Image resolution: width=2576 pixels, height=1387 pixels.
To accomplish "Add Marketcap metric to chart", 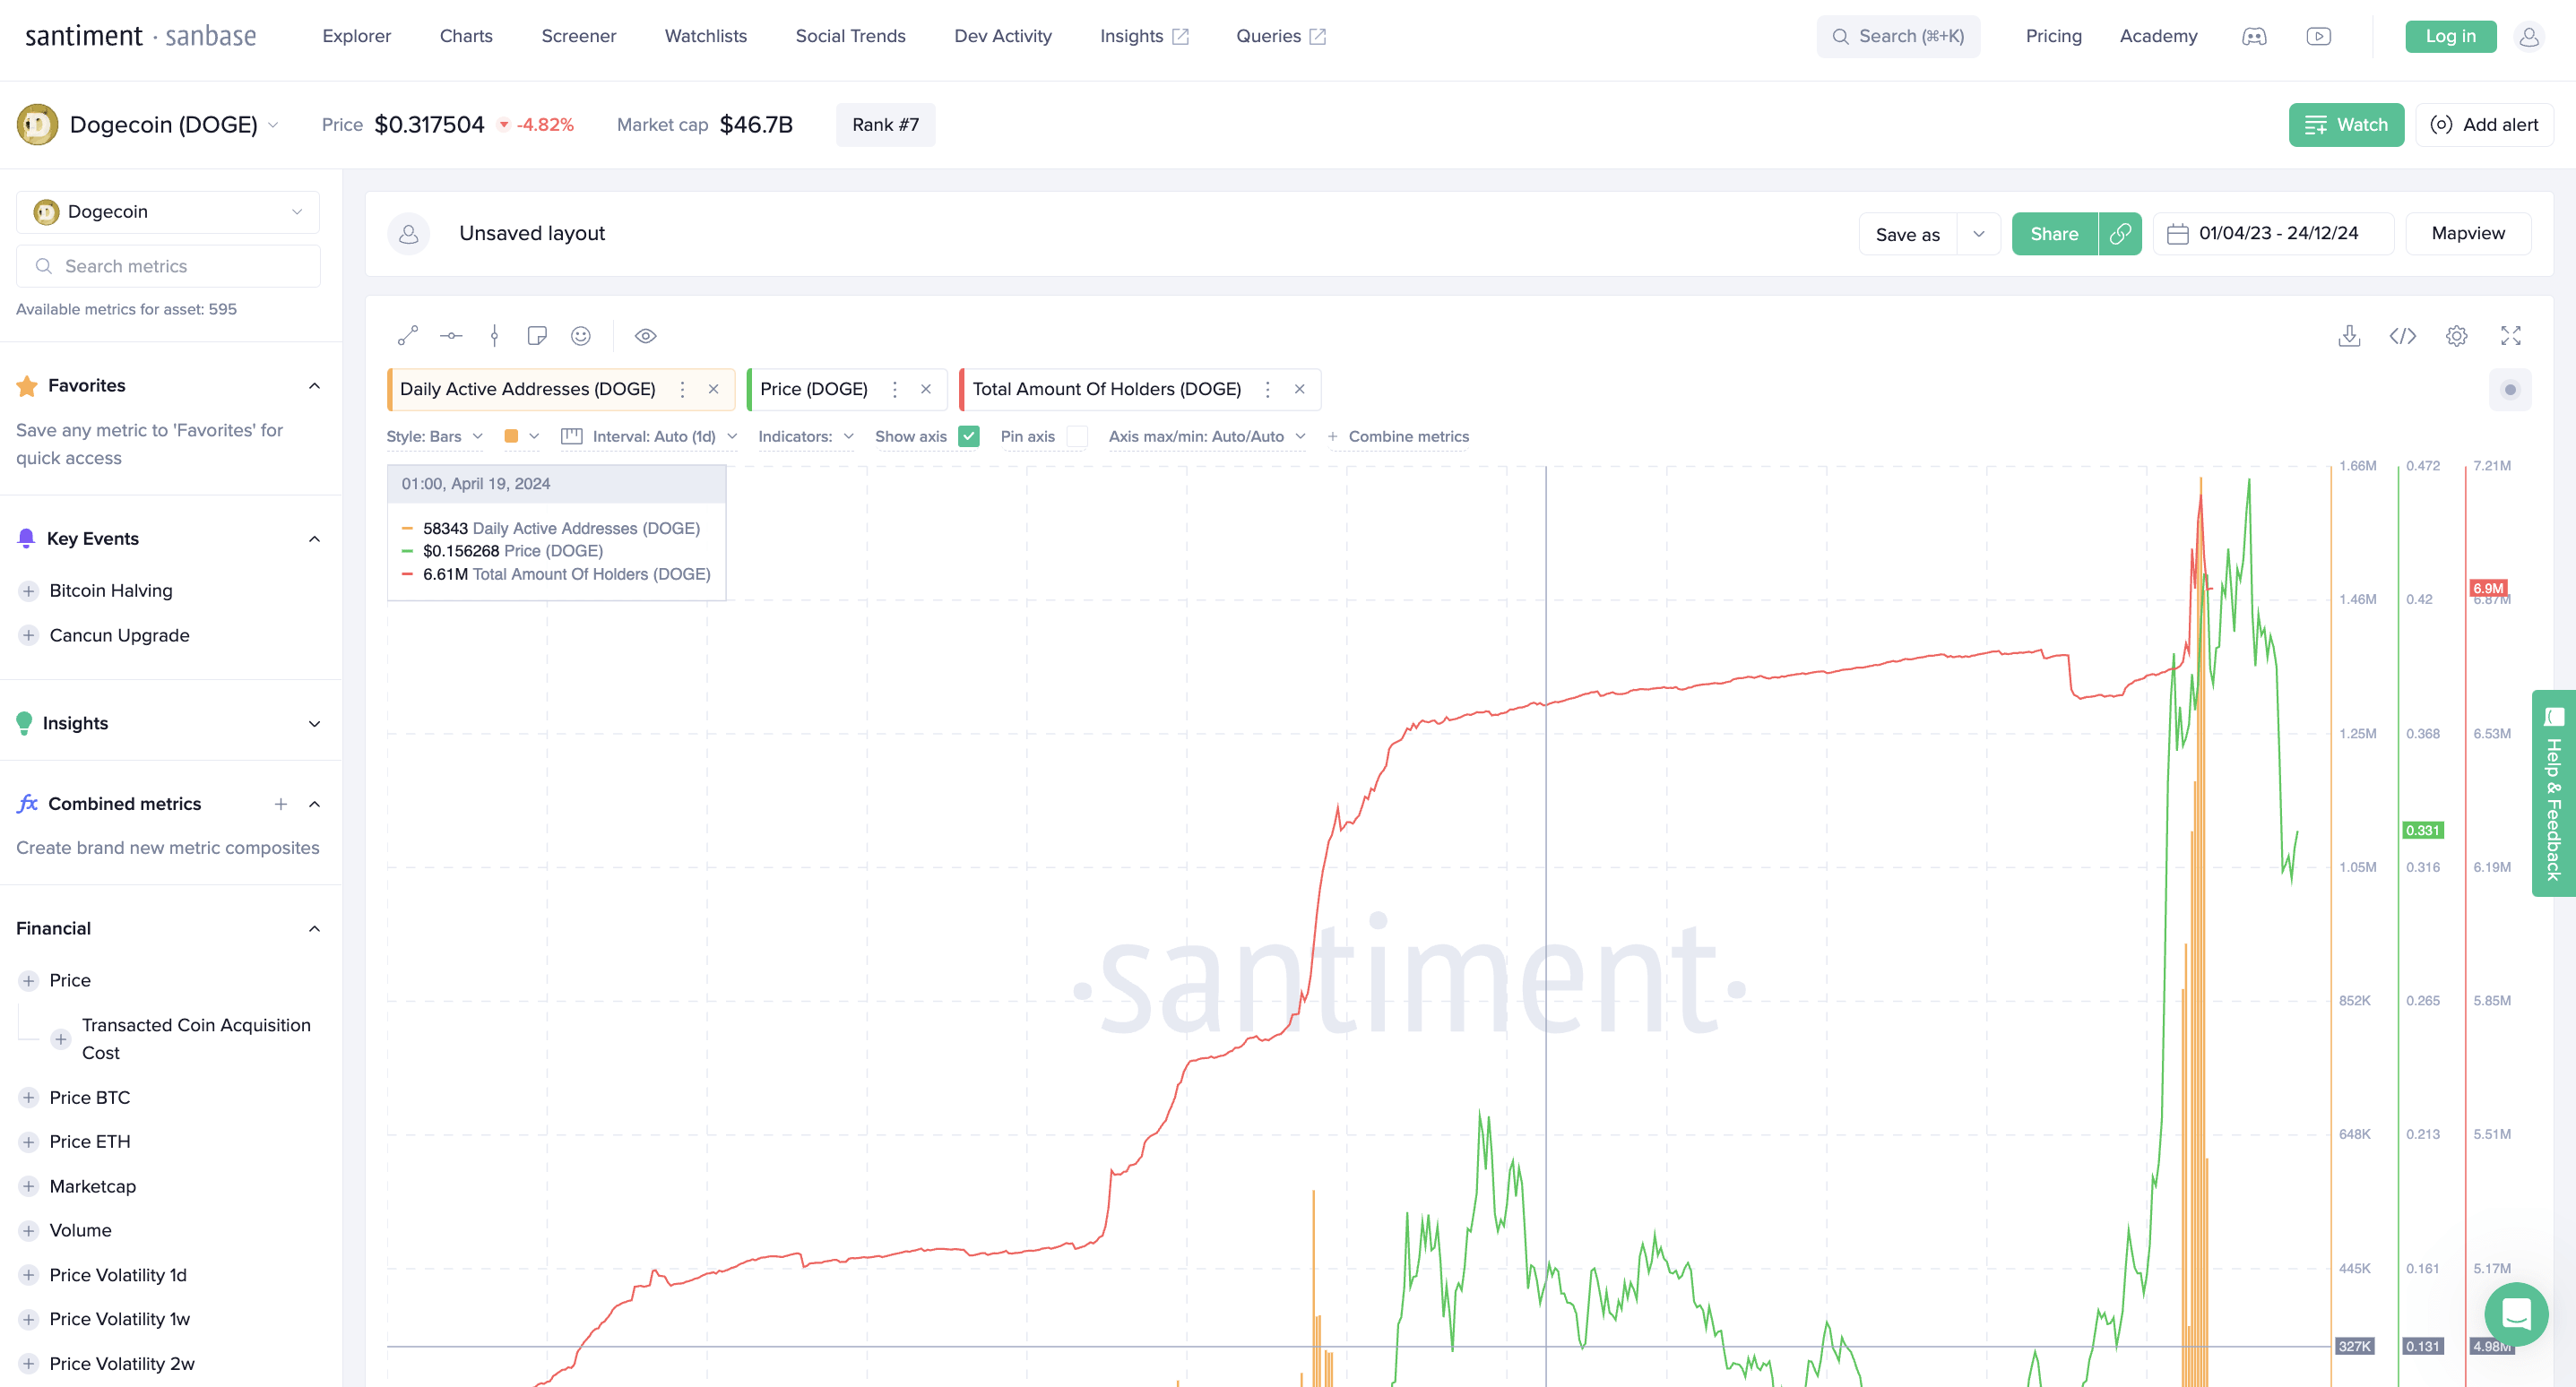I will [29, 1187].
